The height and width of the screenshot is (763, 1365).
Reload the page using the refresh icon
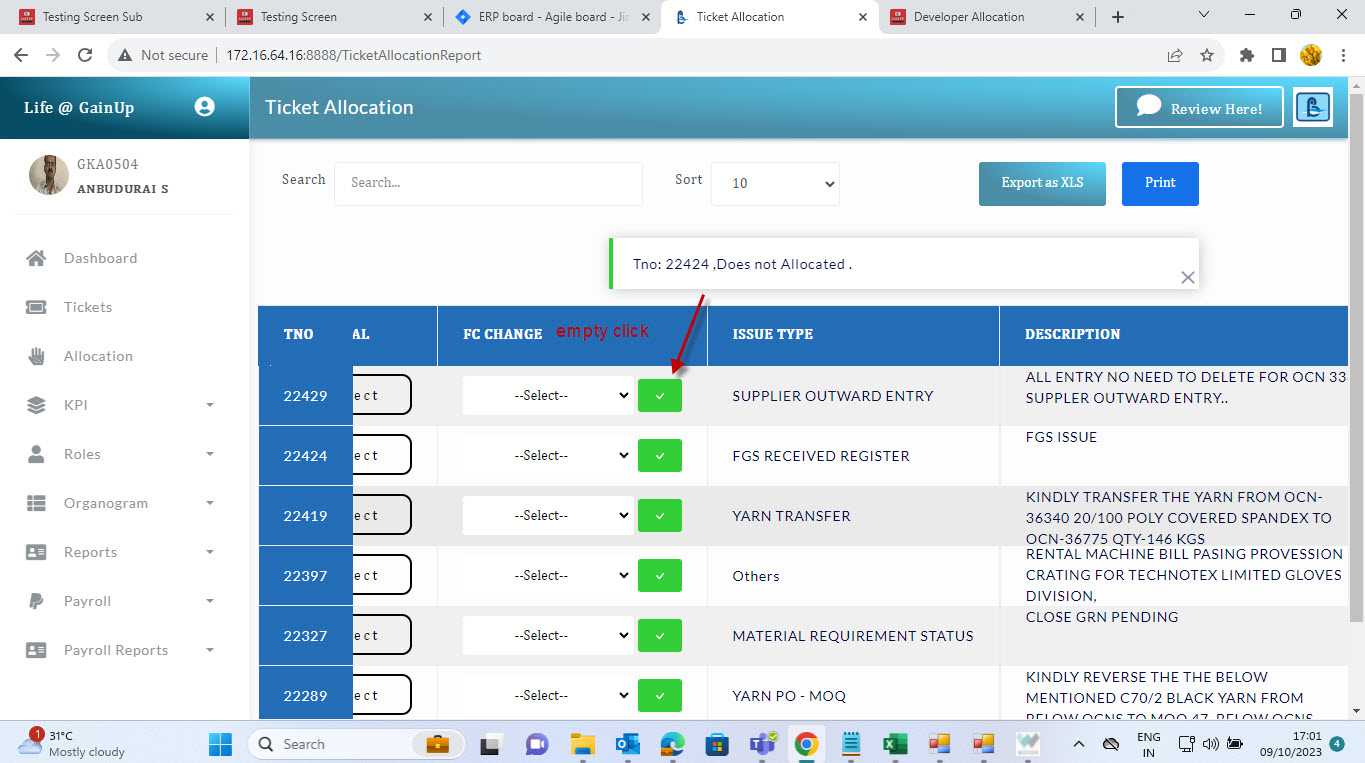coord(85,55)
